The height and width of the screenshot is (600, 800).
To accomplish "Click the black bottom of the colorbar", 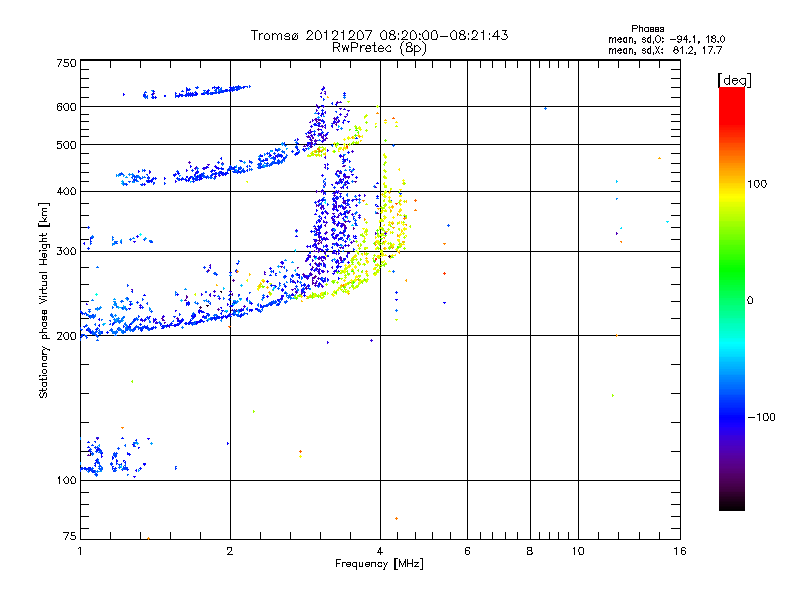I will click(732, 503).
